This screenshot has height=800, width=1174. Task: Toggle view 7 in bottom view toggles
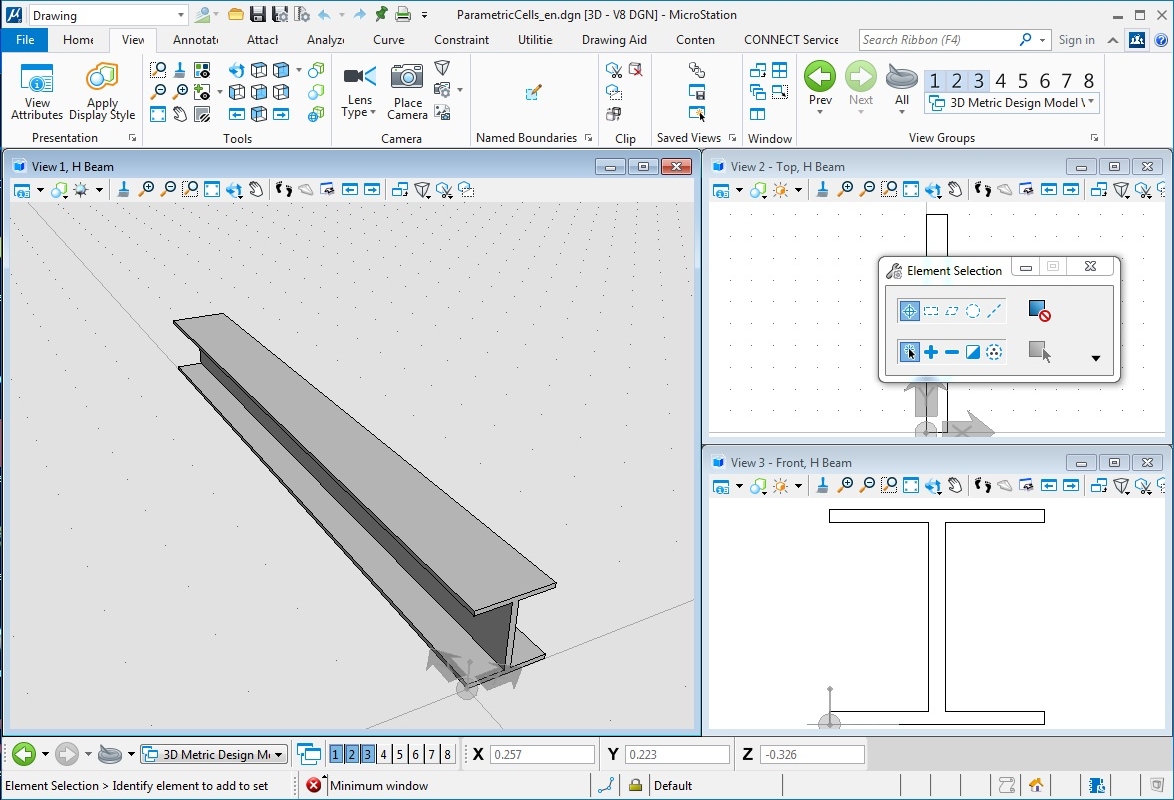click(x=431, y=754)
